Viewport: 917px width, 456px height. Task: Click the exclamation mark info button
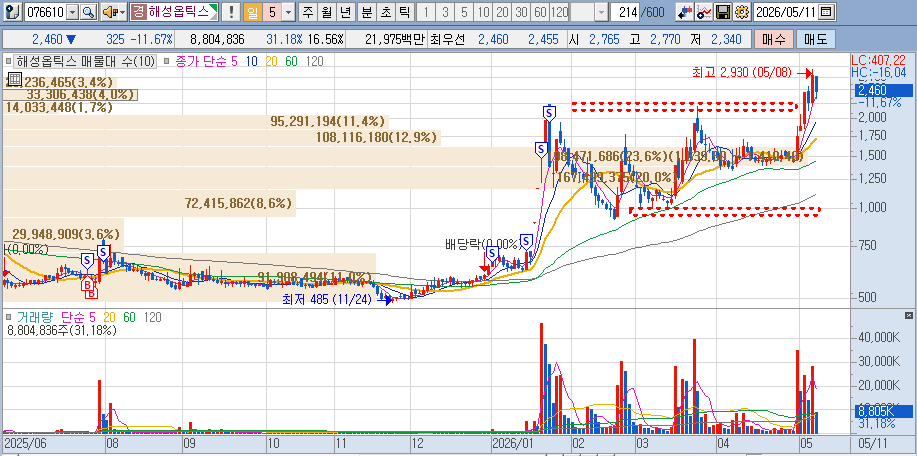[x=232, y=11]
